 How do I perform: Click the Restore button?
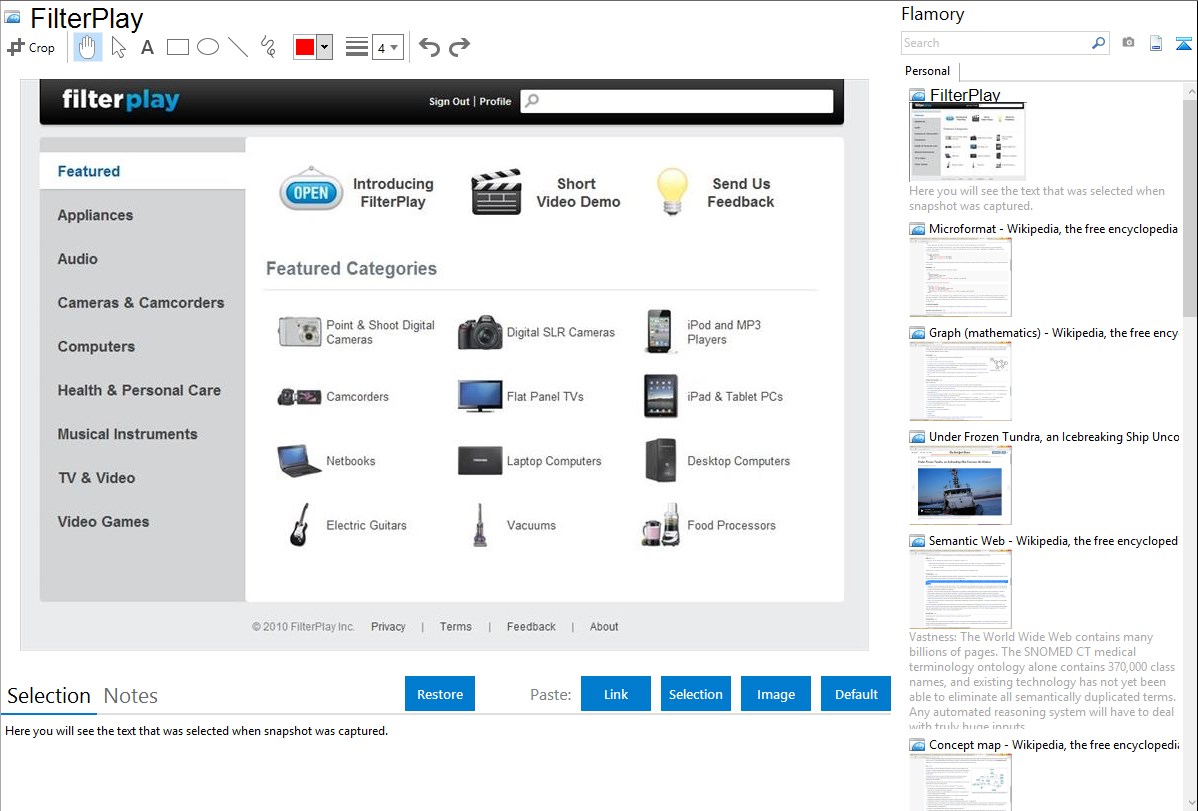[440, 694]
